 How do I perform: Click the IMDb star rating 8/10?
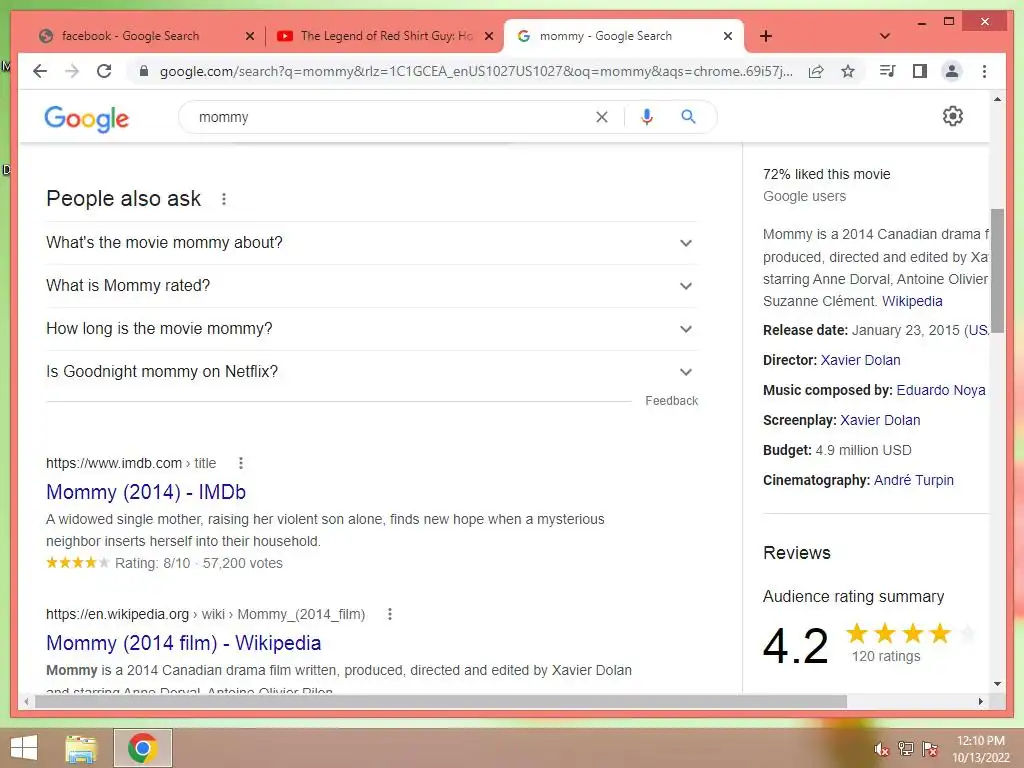(77, 562)
